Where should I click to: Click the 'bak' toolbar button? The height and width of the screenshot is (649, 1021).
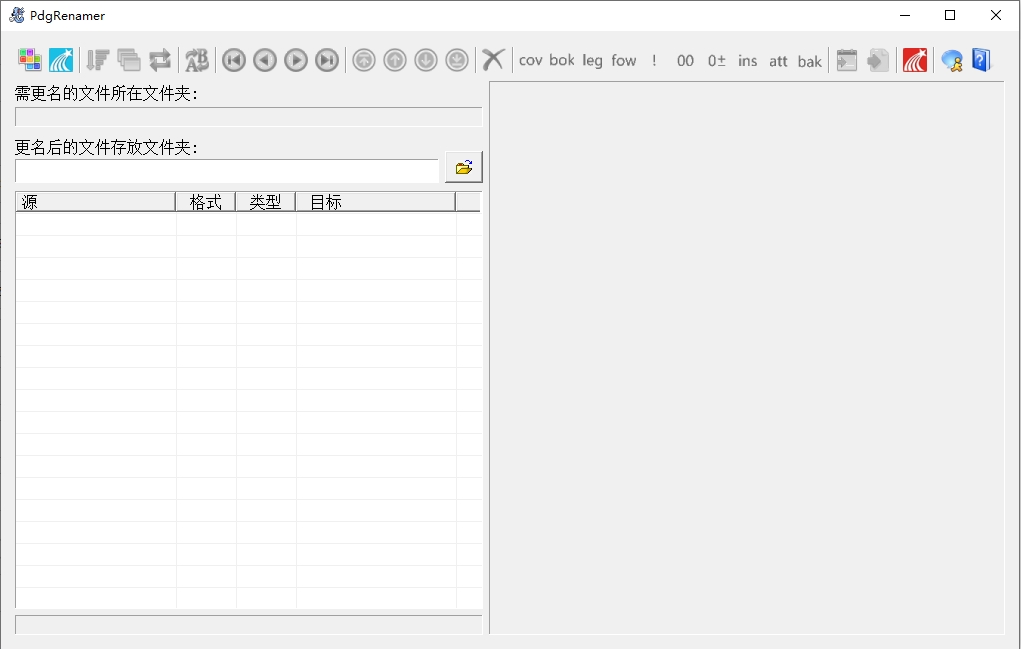point(809,61)
